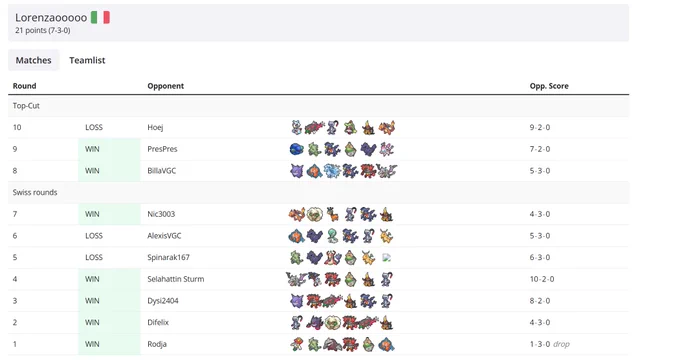The image size is (680, 361).
Task: Click the green-headed third icon in AlexisVGC's team
Action: (x=332, y=236)
